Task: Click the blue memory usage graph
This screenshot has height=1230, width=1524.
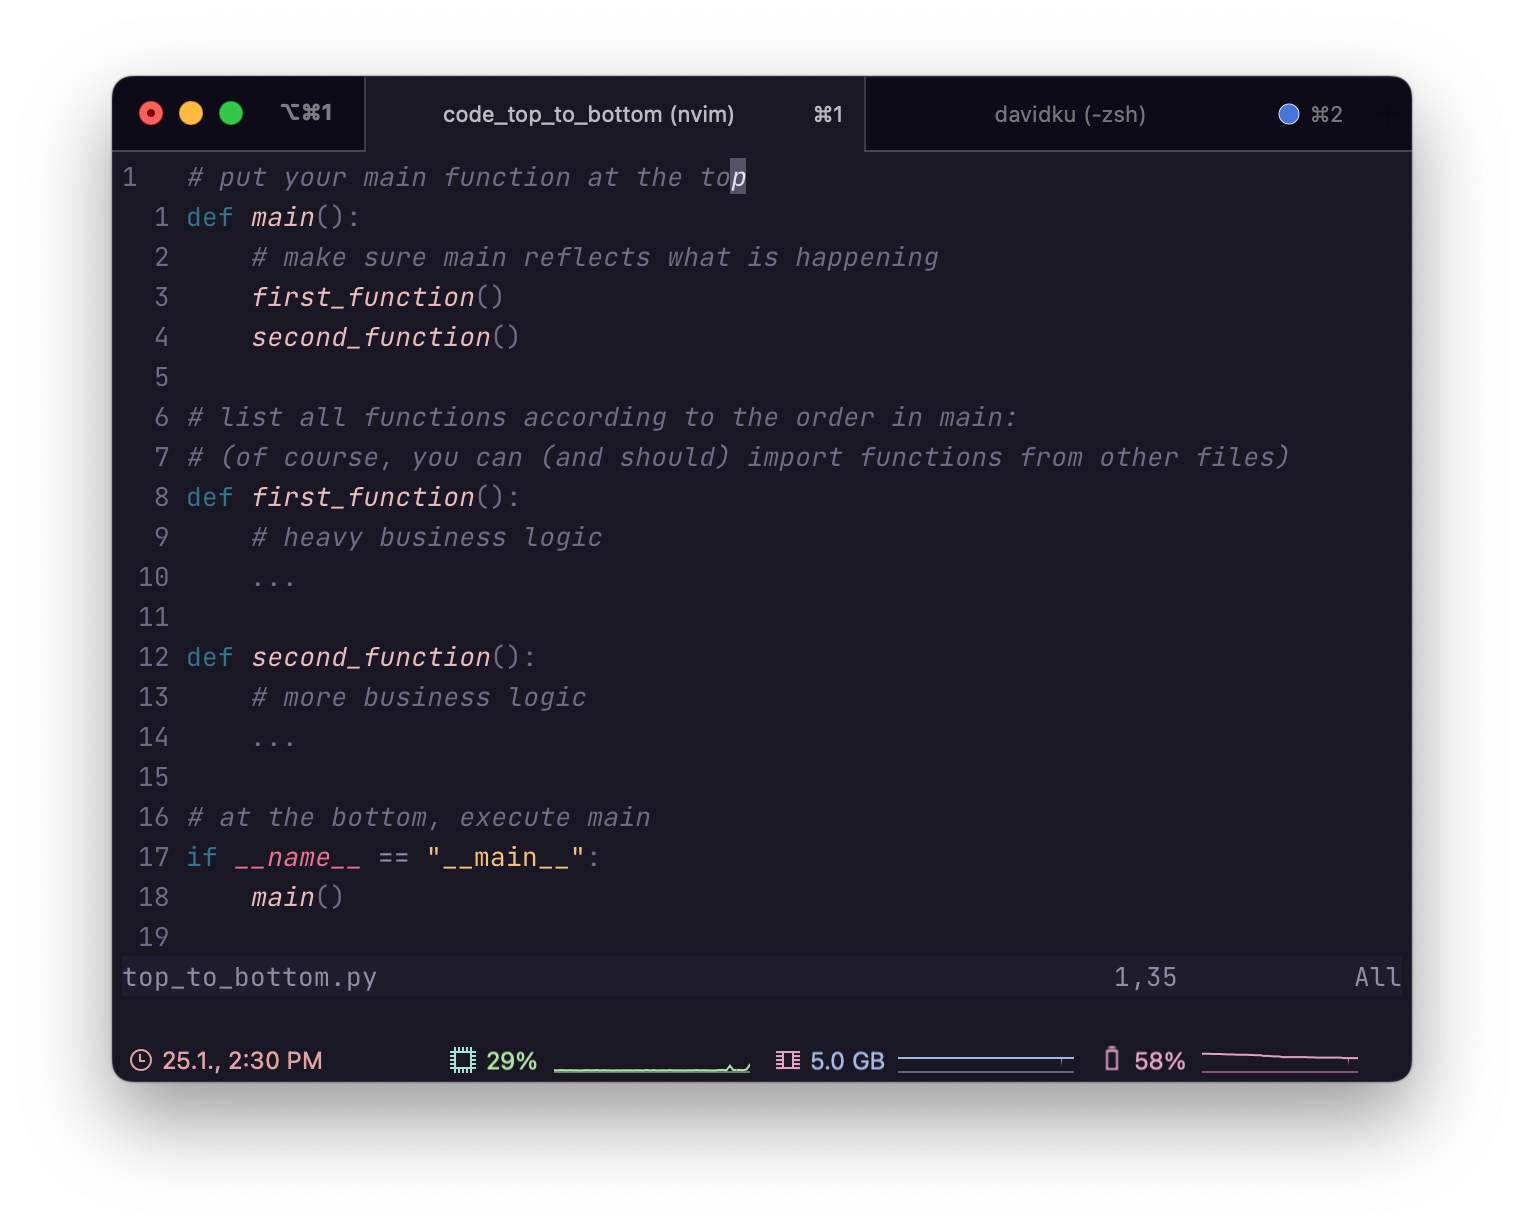Action: (985, 1063)
